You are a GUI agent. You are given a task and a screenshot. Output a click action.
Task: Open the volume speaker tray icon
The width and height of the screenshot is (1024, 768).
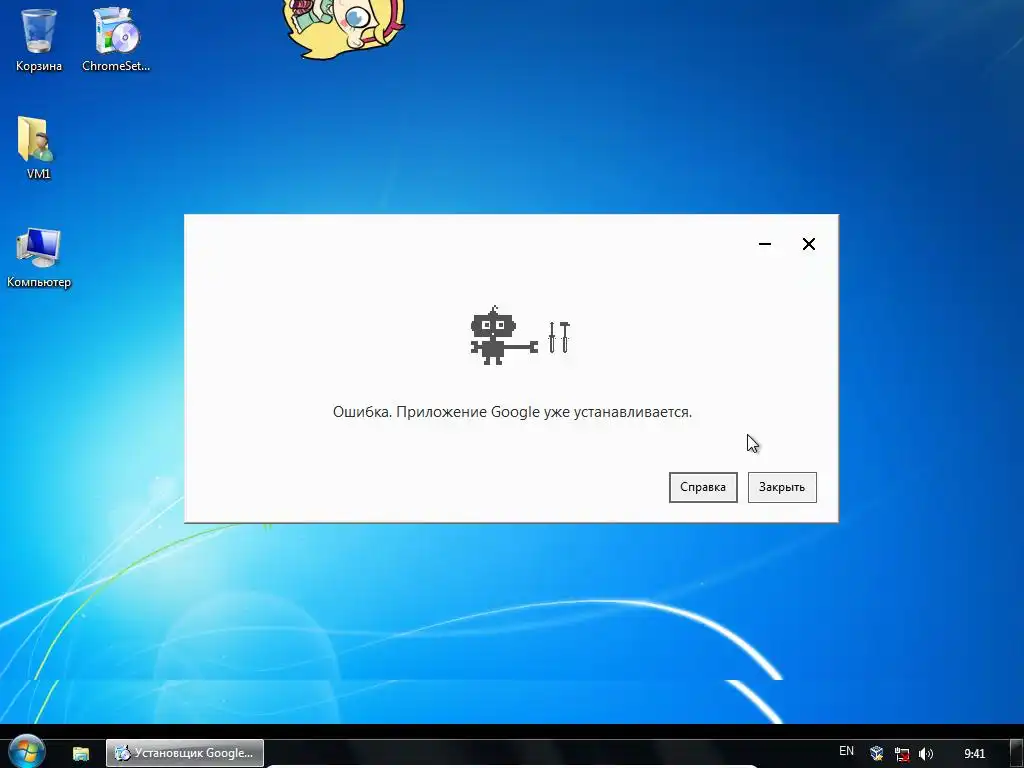[925, 754]
